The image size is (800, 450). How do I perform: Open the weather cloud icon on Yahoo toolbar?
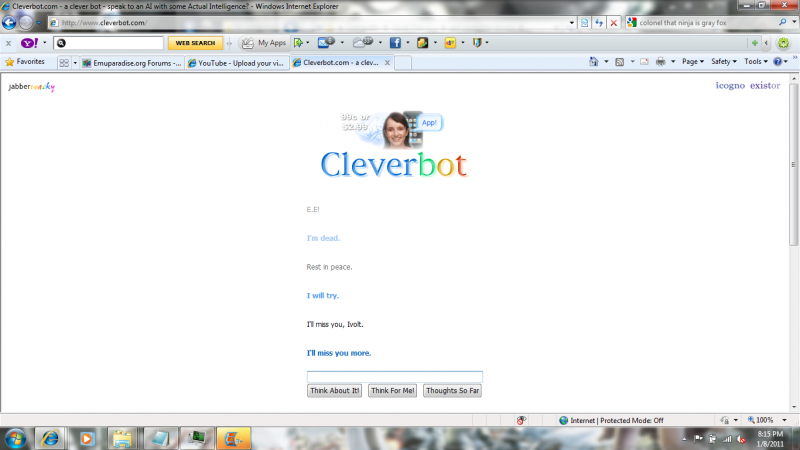(363, 42)
